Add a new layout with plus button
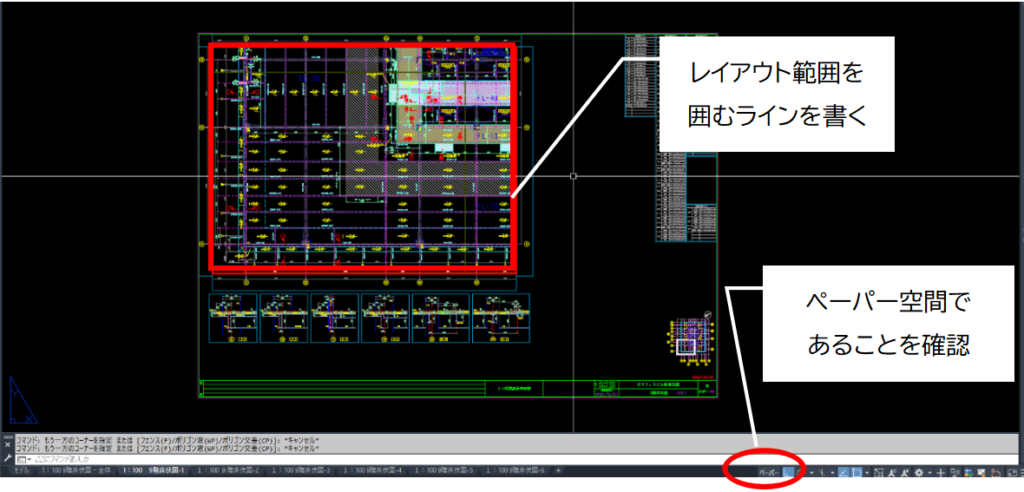Image resolution: width=1024 pixels, height=492 pixels. [558, 470]
